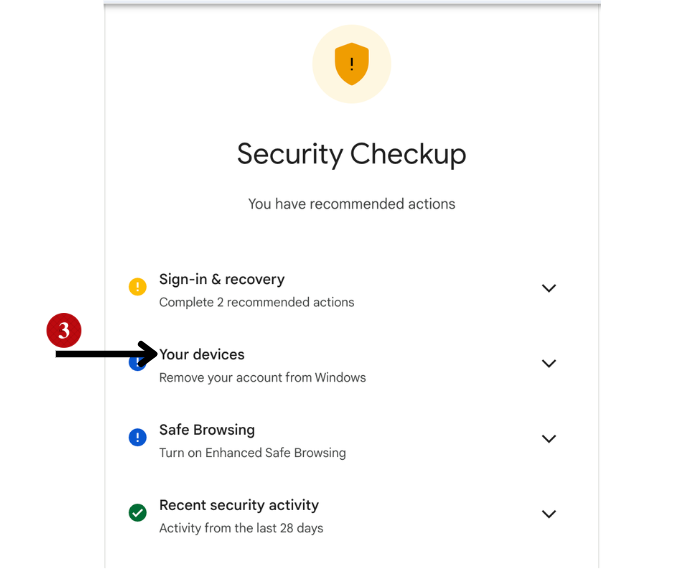Click Activity from the last 28 days
Image resolution: width=686 pixels, height=586 pixels.
point(241,528)
